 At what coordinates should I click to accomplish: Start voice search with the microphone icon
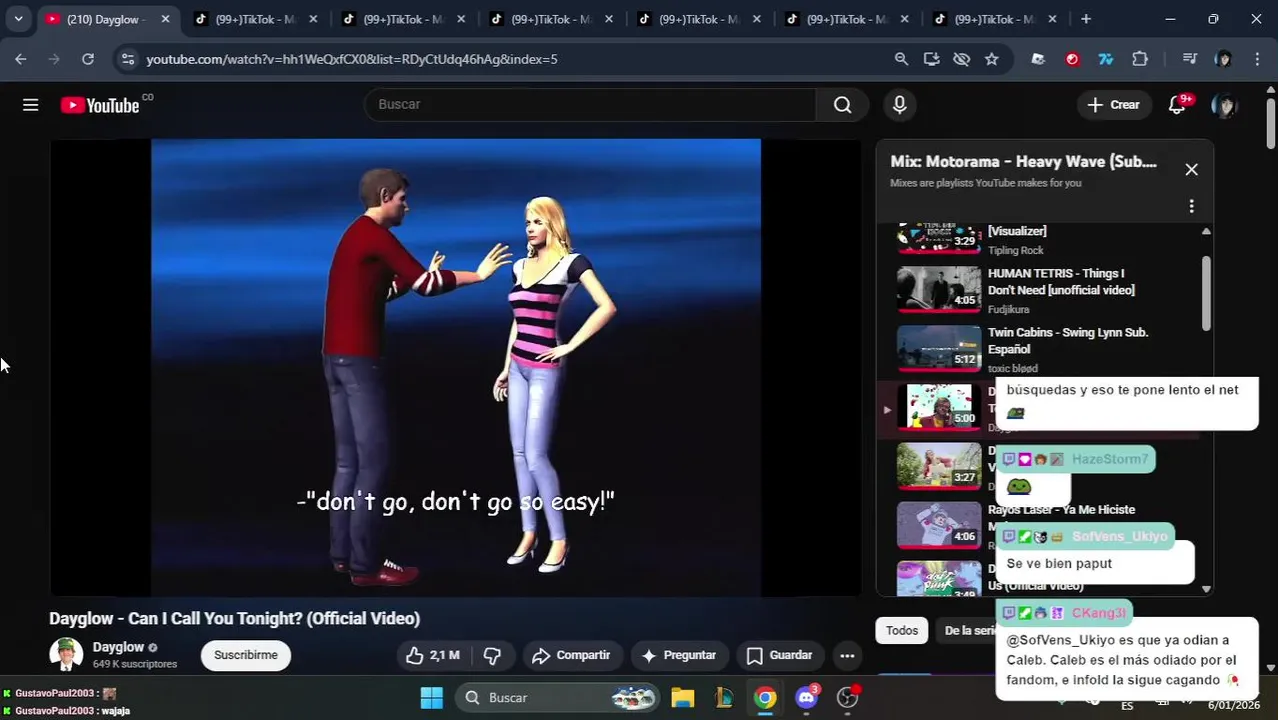[899, 105]
